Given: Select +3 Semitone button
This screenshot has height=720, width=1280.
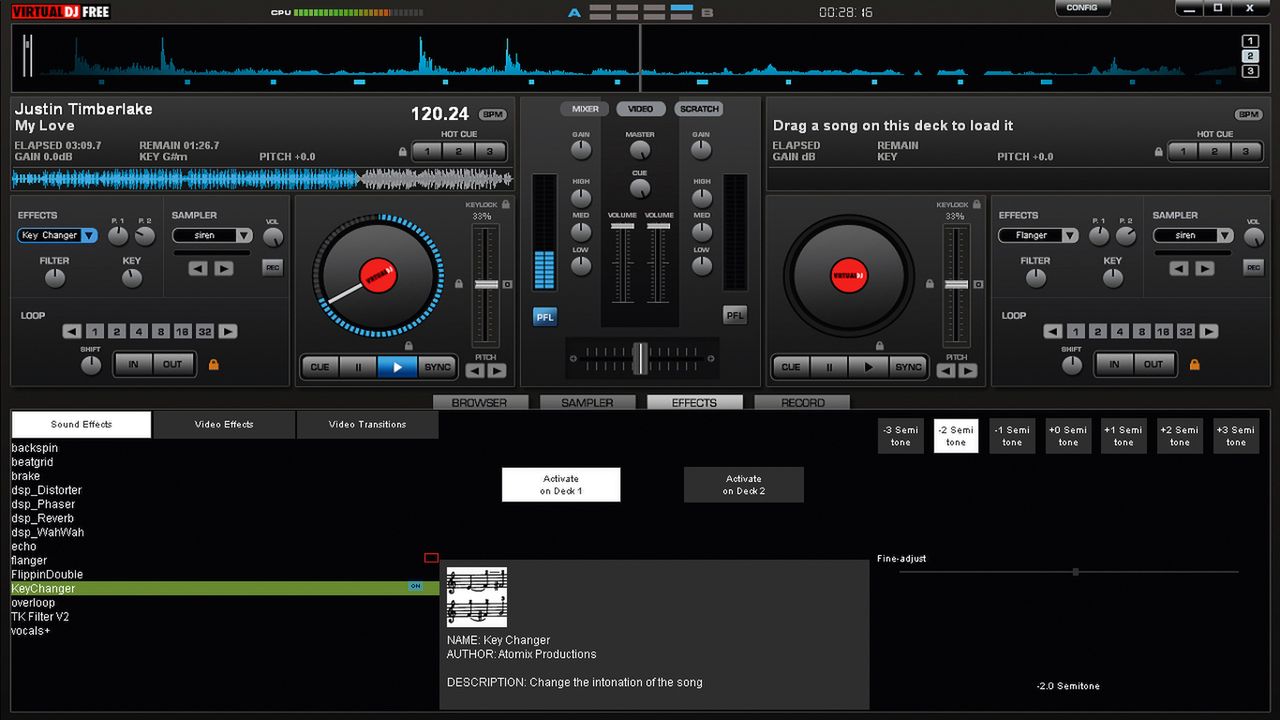Looking at the screenshot, I should coord(1236,436).
